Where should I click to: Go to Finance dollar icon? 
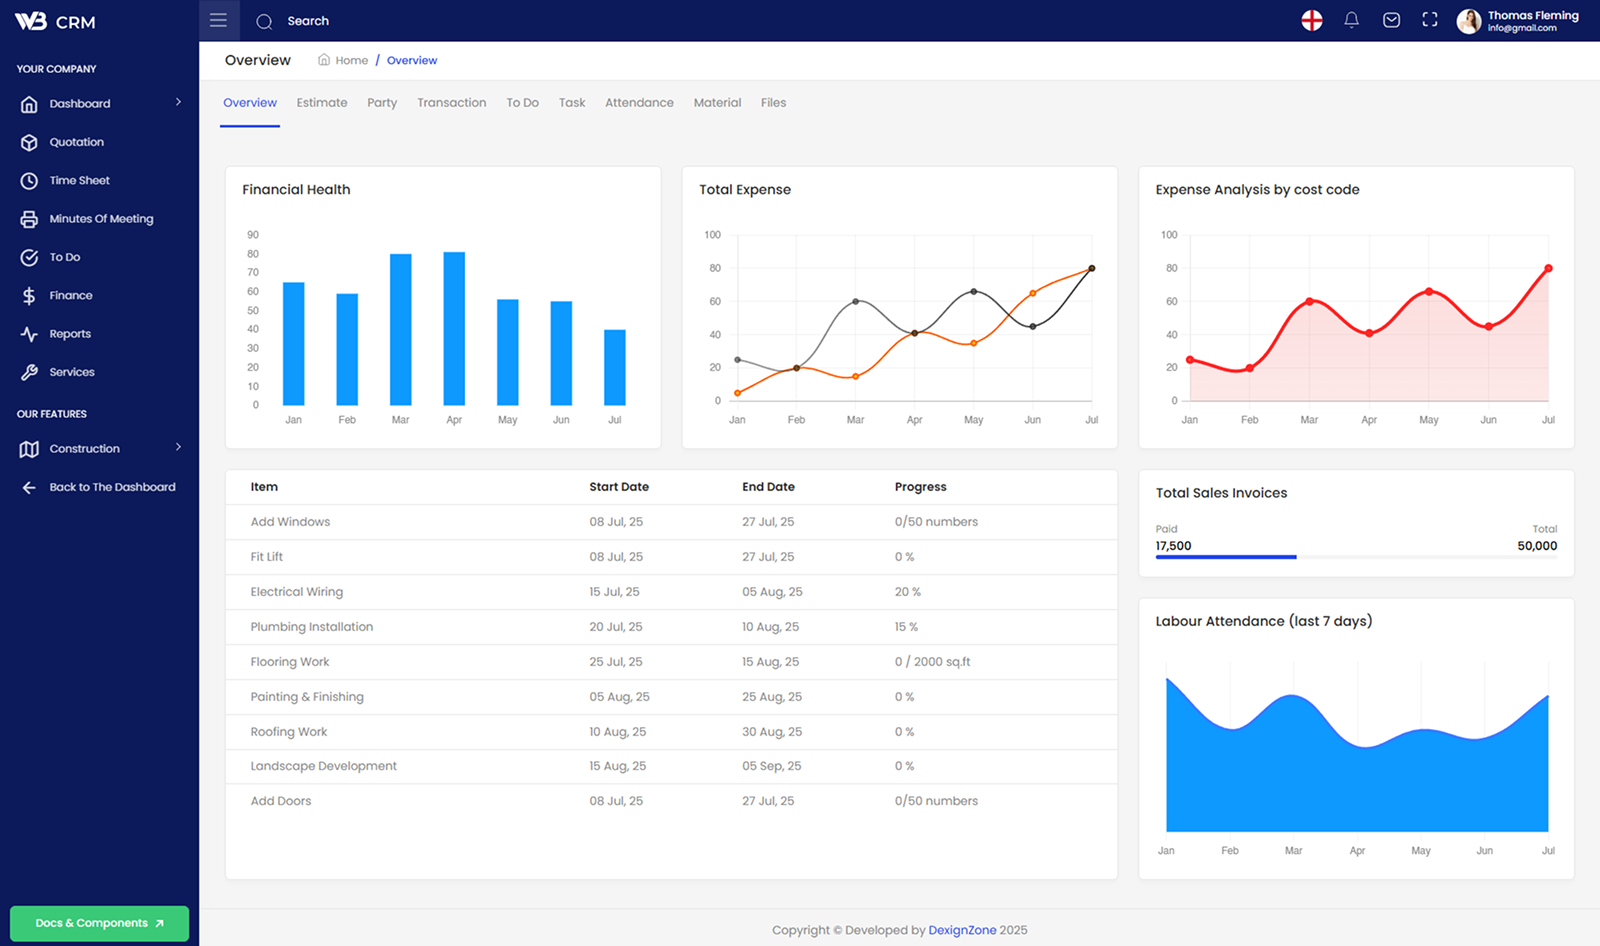tap(29, 296)
